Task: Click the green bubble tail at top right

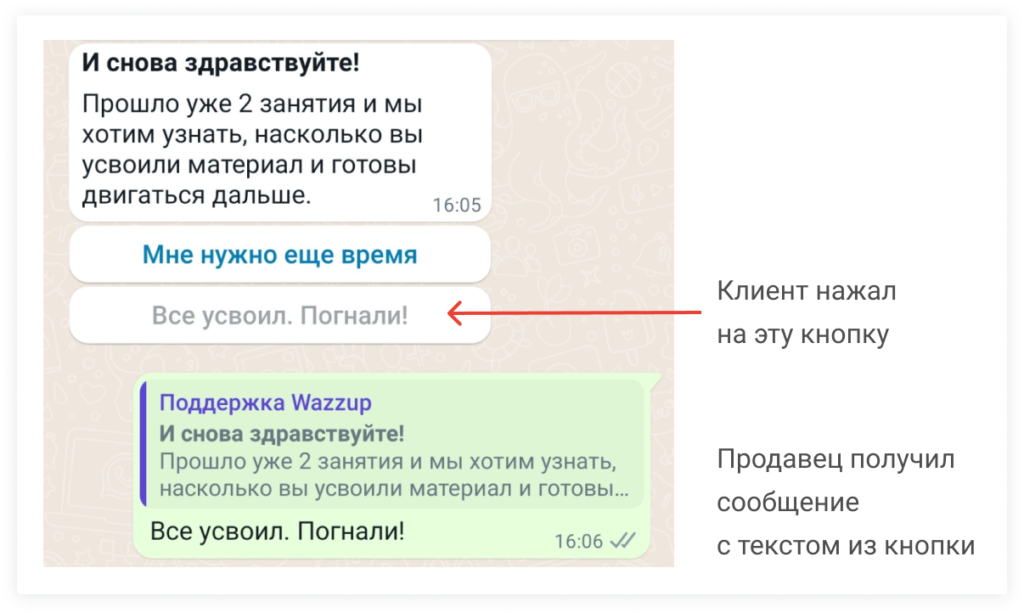Action: click(x=654, y=378)
